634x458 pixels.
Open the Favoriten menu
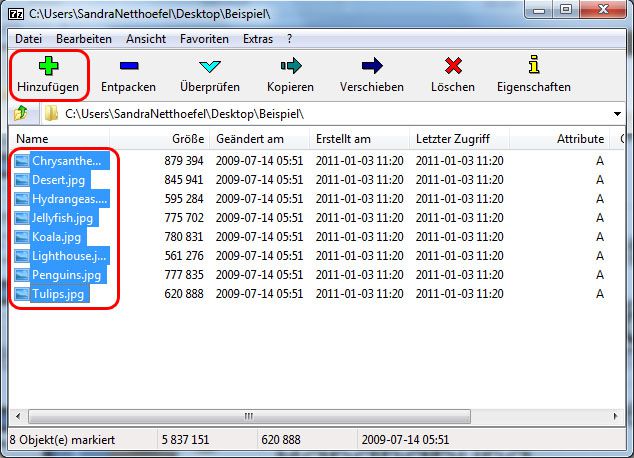204,39
